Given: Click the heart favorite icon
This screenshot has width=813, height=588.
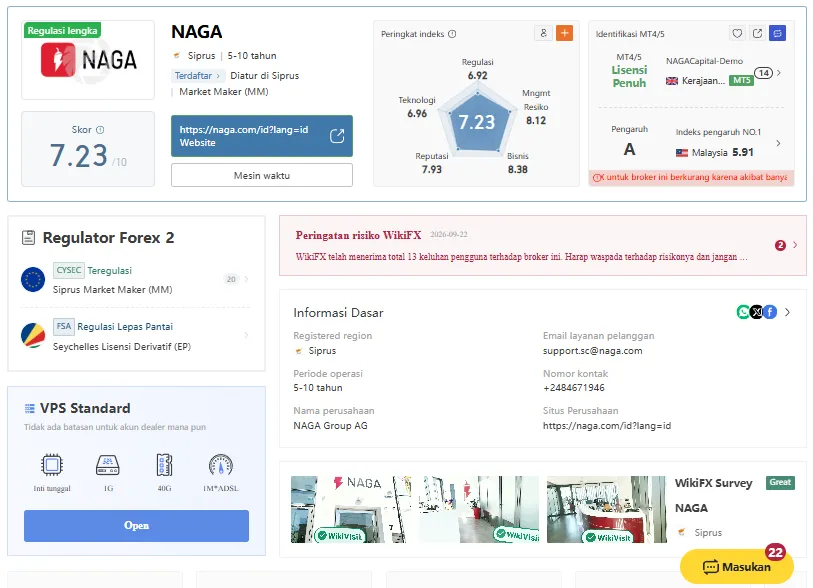Looking at the screenshot, I should [737, 33].
